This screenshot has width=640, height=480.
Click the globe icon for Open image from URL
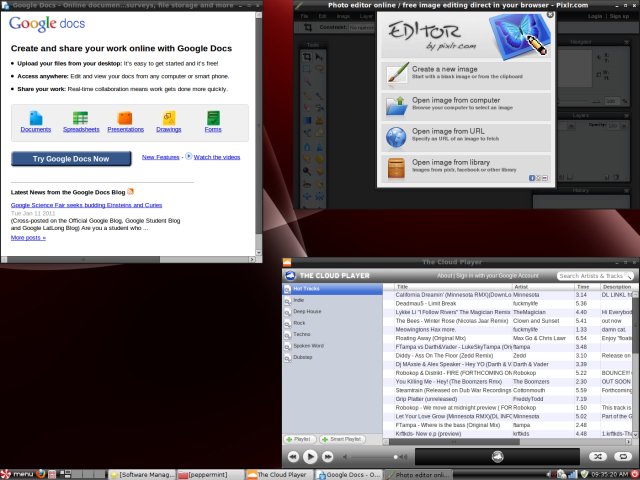(396, 137)
